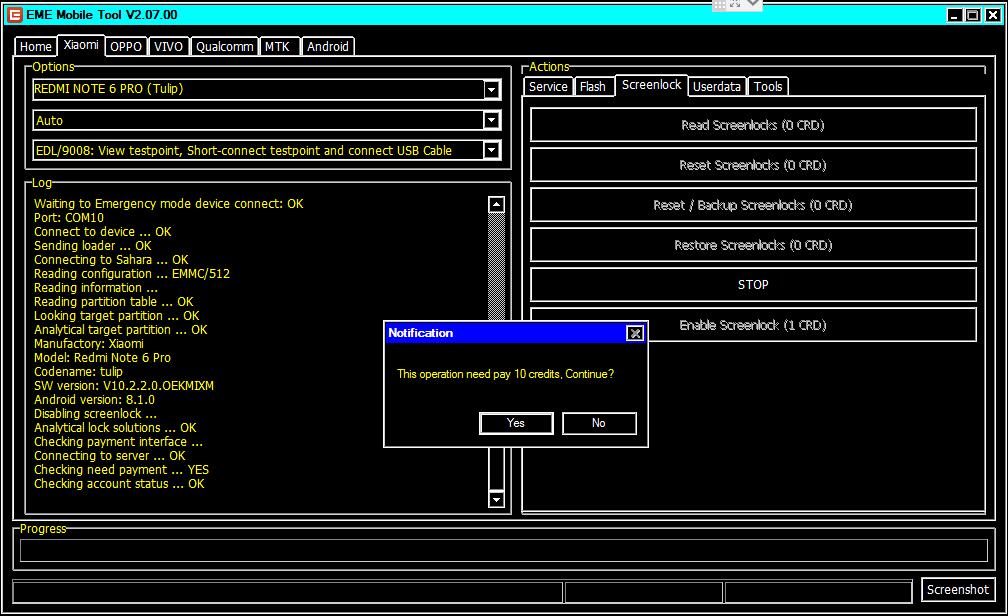Click Enable Screenlock (1 CRD) button
Image resolution: width=1008 pixels, height=616 pixels.
point(753,325)
